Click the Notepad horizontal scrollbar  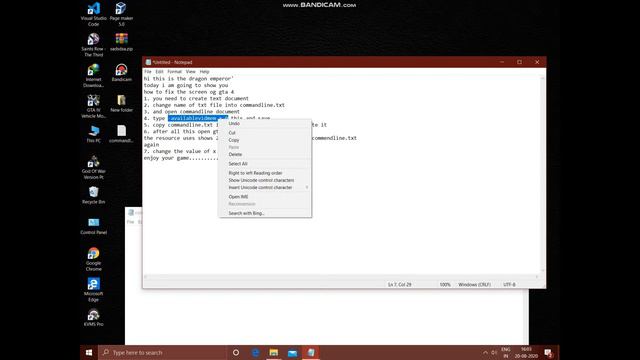(x=341, y=277)
